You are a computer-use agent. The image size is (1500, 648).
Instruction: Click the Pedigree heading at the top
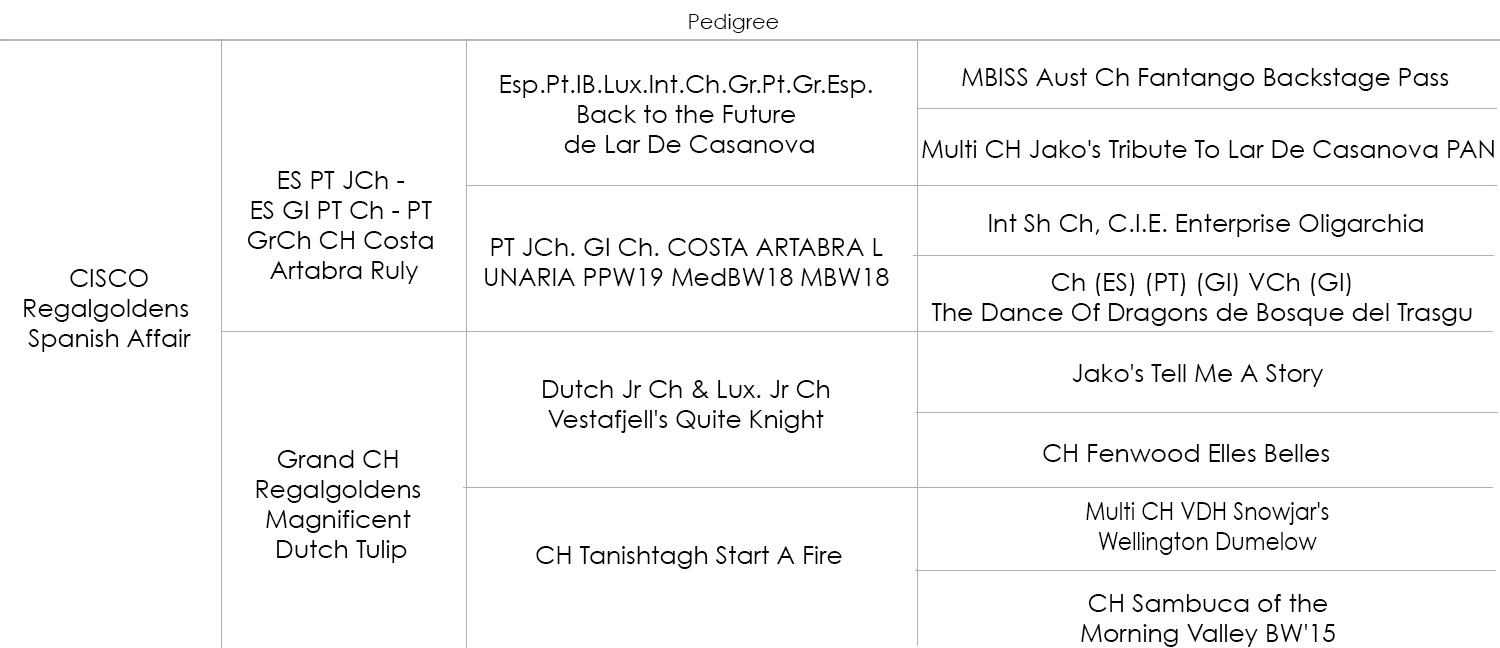point(732,22)
